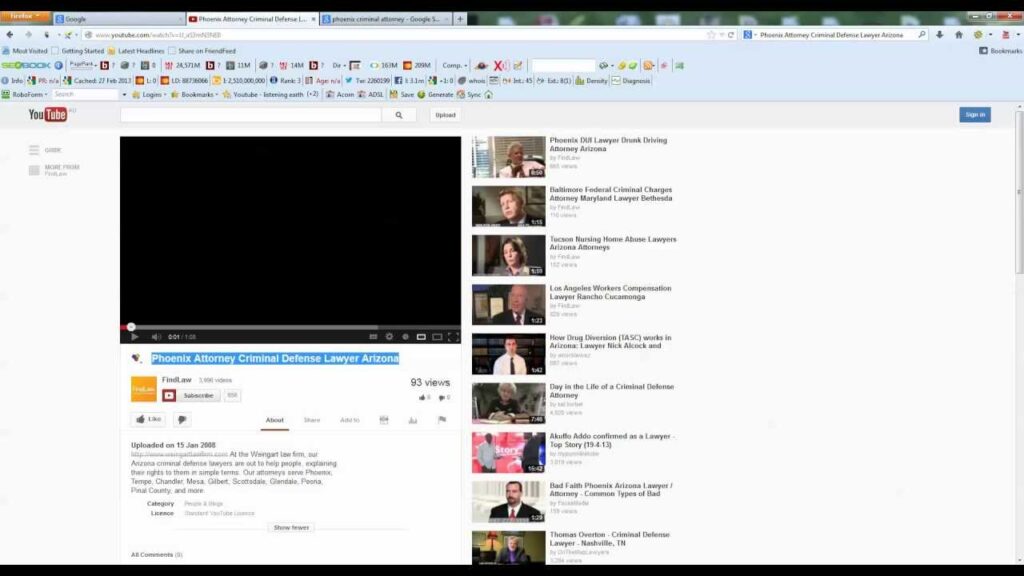Image resolution: width=1024 pixels, height=576 pixels.
Task: Click the Like button
Action: coord(148,419)
